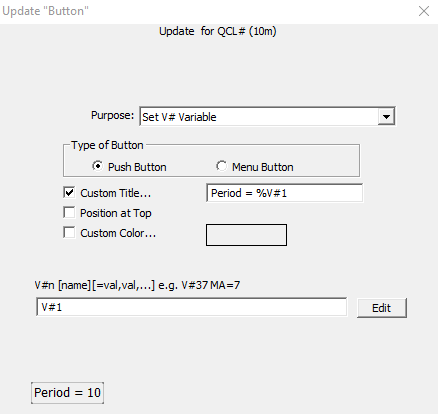Click the "Period = 10" preview button
This screenshot has width=438, height=414.
(67, 393)
